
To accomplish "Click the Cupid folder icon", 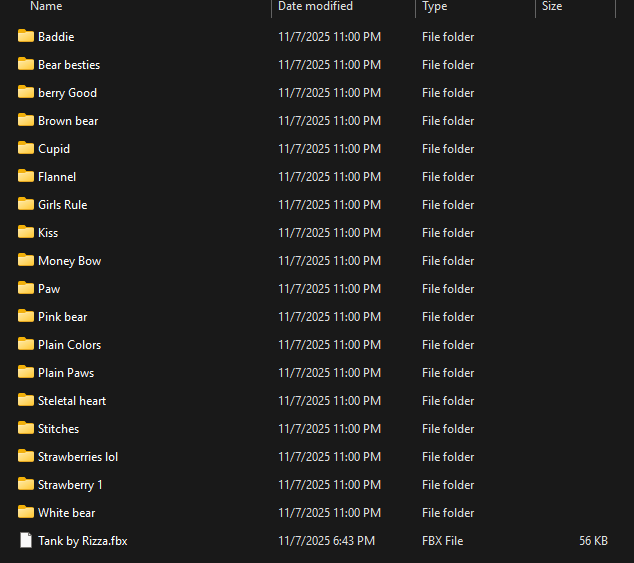I will [26, 149].
